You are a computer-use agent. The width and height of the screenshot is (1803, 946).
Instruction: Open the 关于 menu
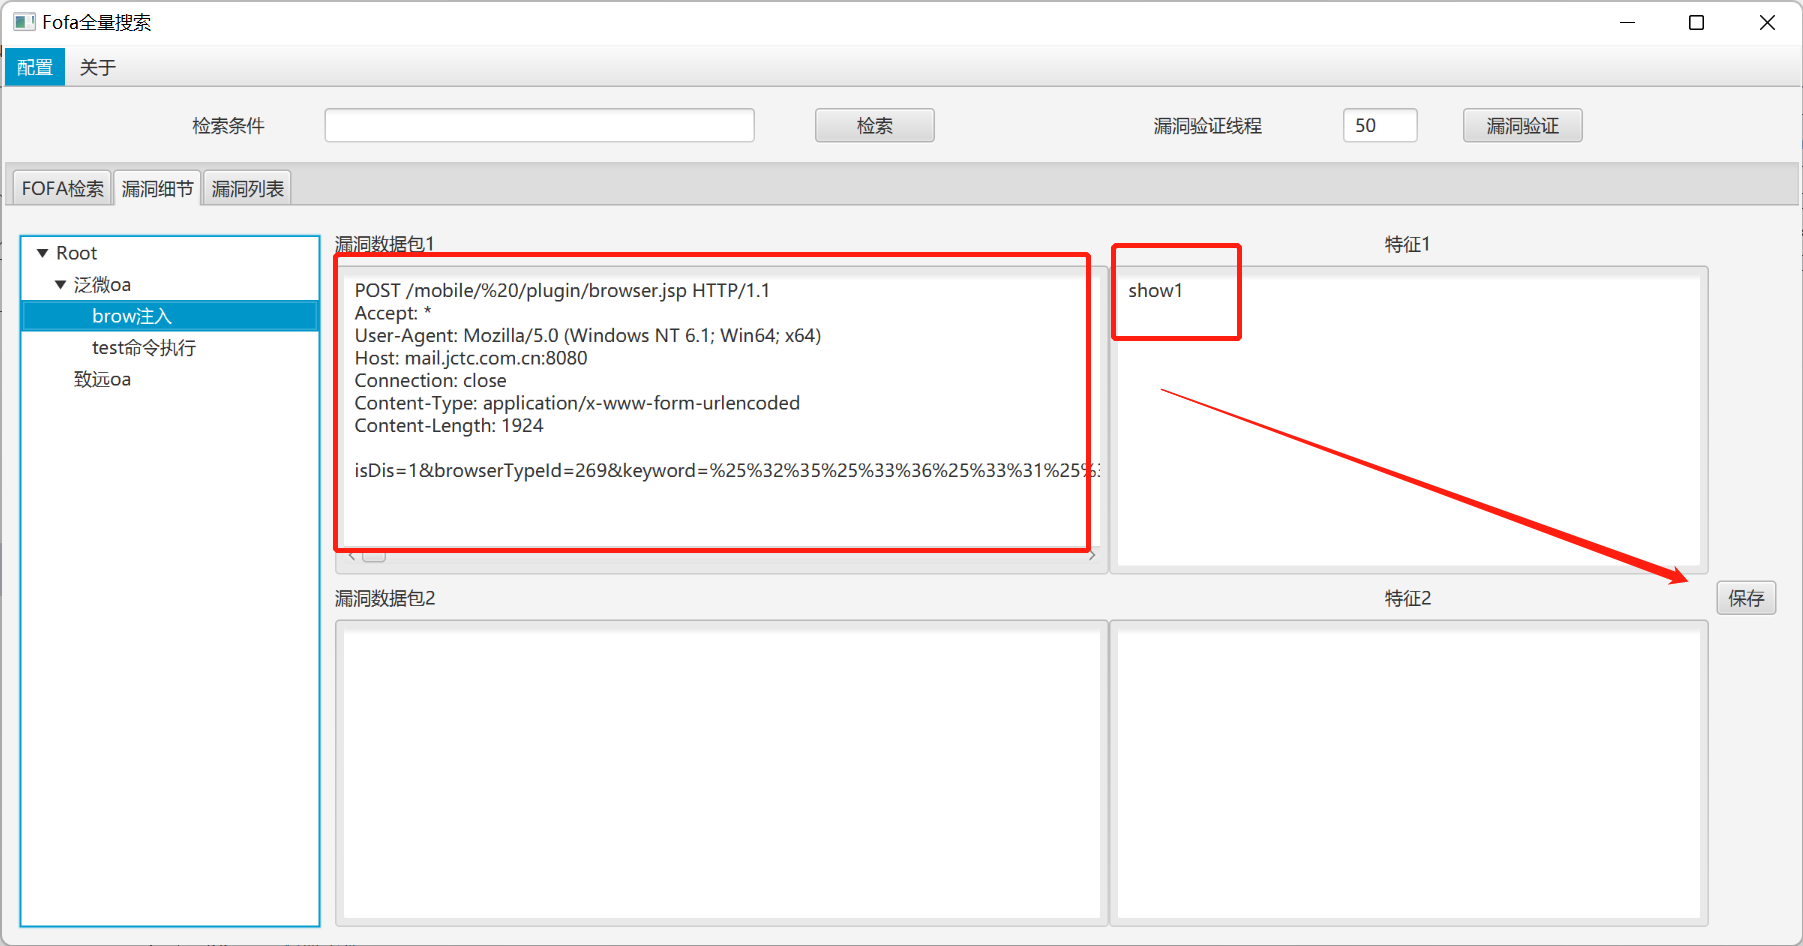(x=97, y=66)
